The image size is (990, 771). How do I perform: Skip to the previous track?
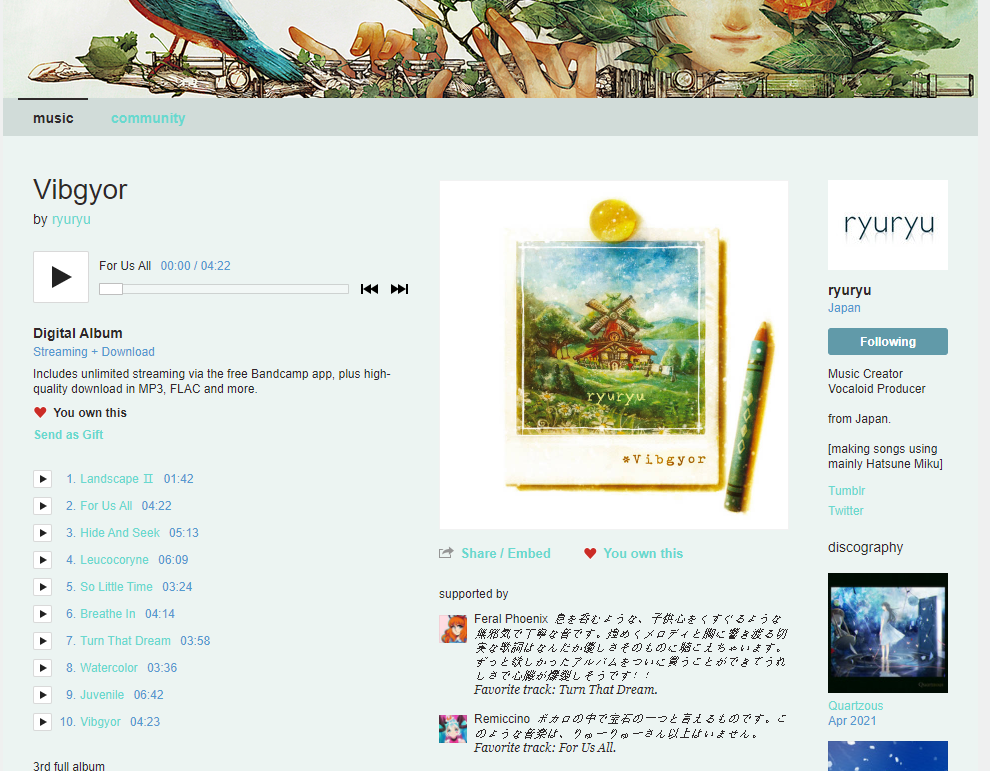click(369, 289)
